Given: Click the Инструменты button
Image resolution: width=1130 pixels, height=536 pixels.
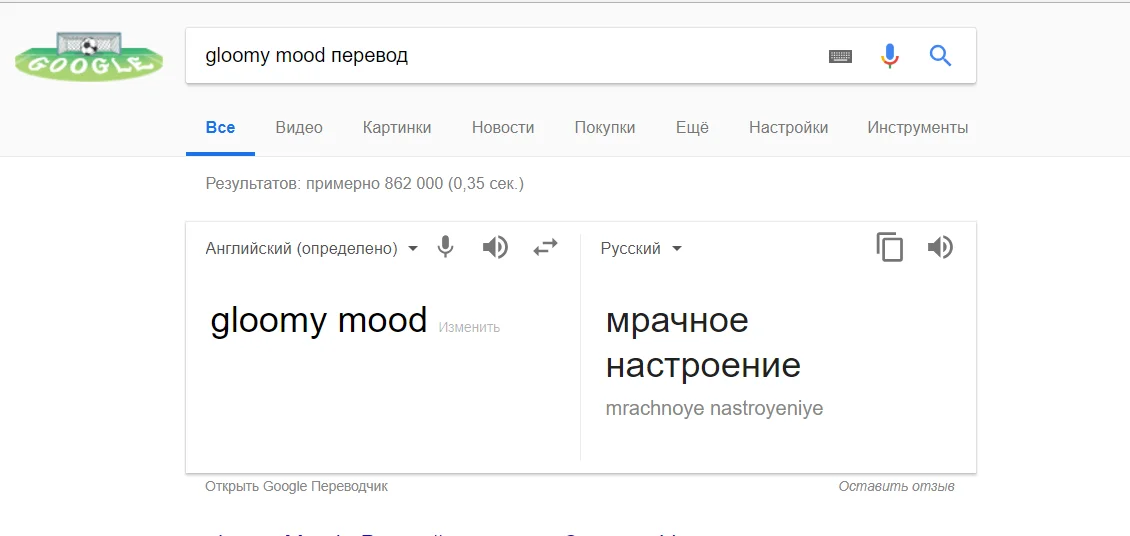Looking at the screenshot, I should click(917, 128).
